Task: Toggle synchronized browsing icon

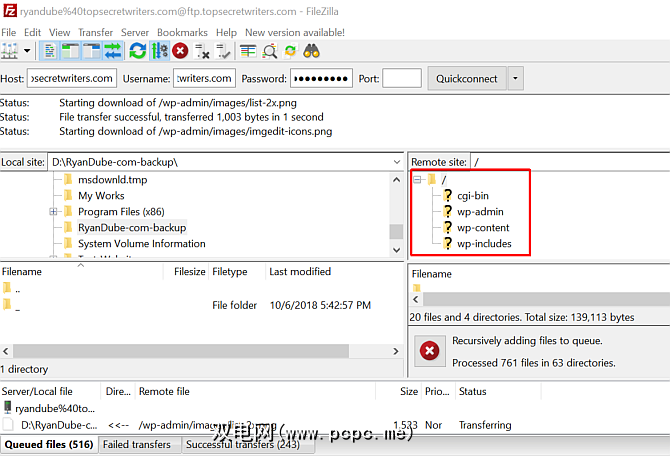Action: coord(291,51)
